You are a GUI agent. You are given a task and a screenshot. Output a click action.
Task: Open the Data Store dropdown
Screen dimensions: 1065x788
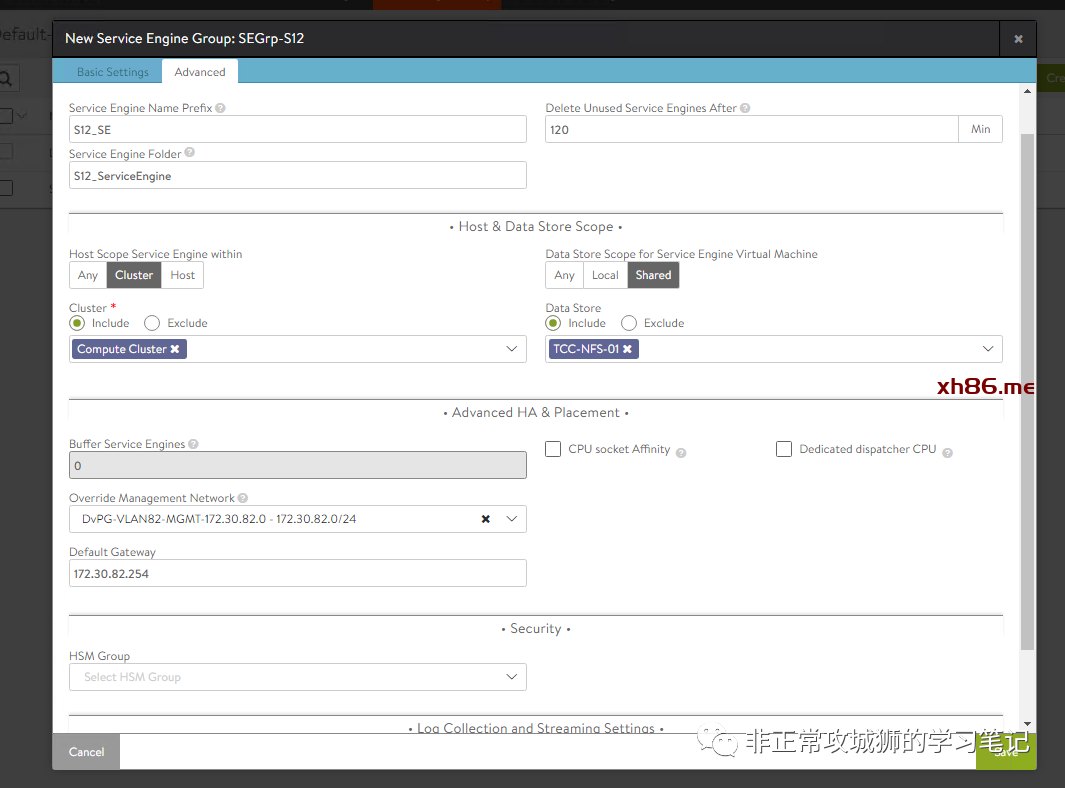[988, 349]
